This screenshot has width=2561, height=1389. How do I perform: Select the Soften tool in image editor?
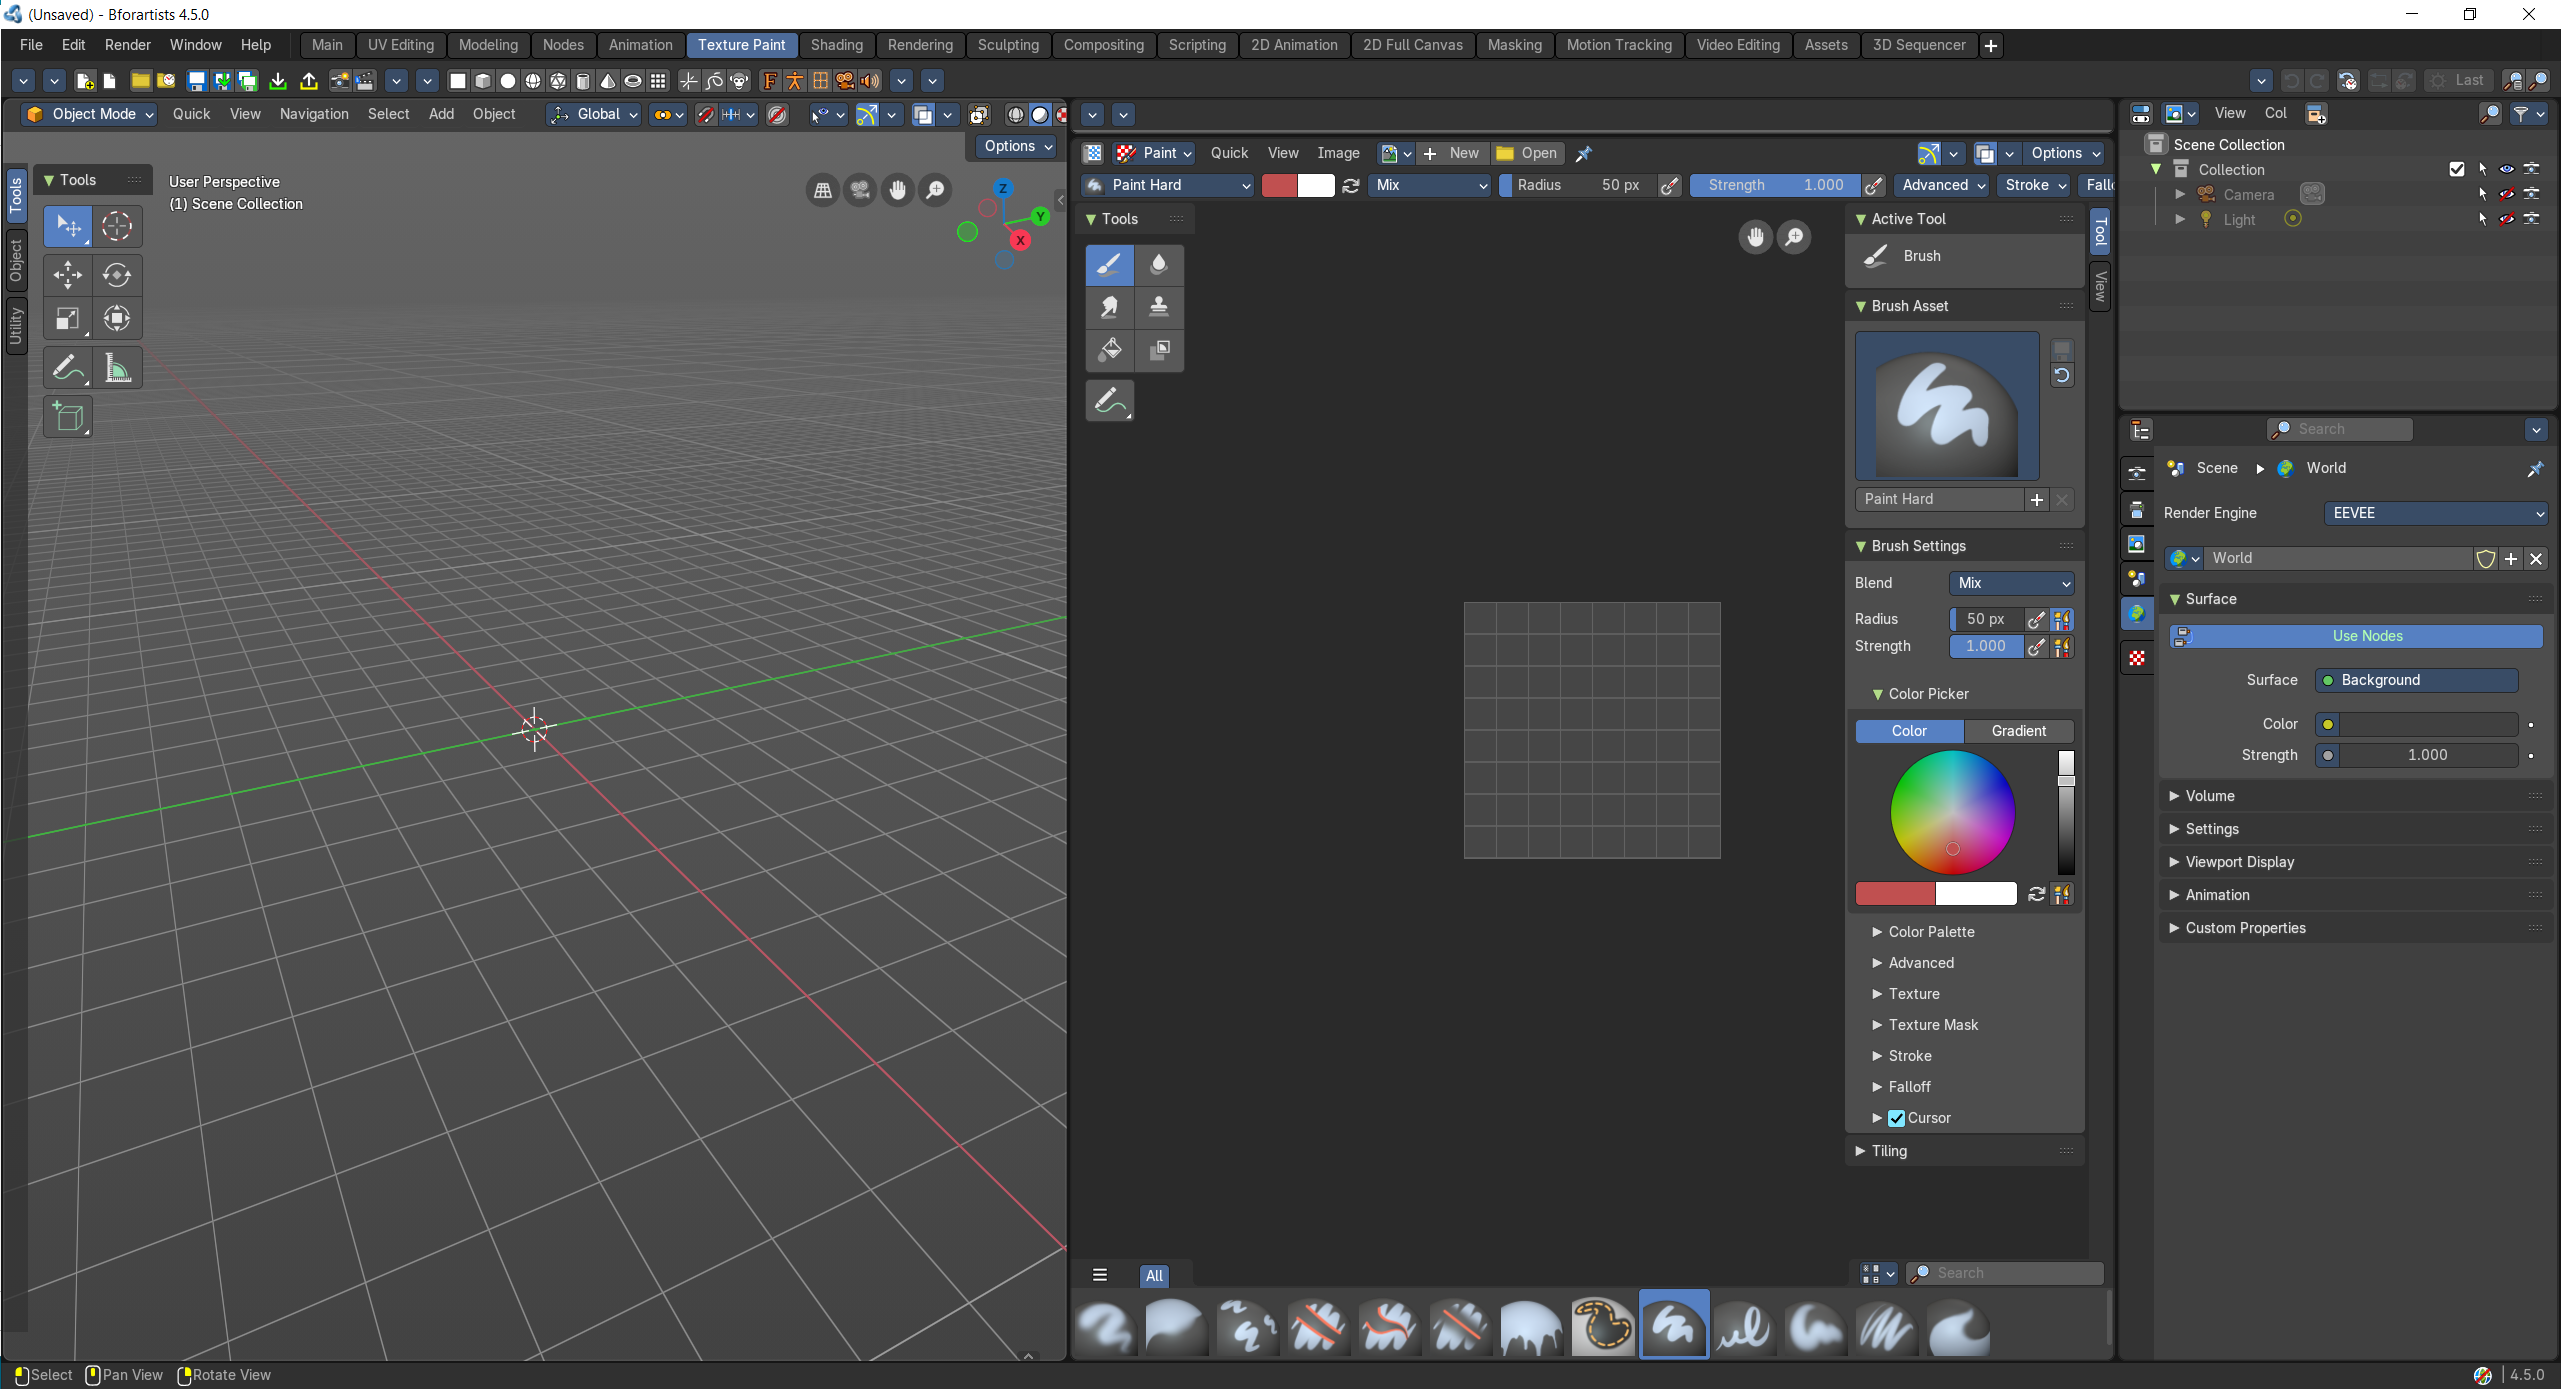pyautogui.click(x=1159, y=265)
